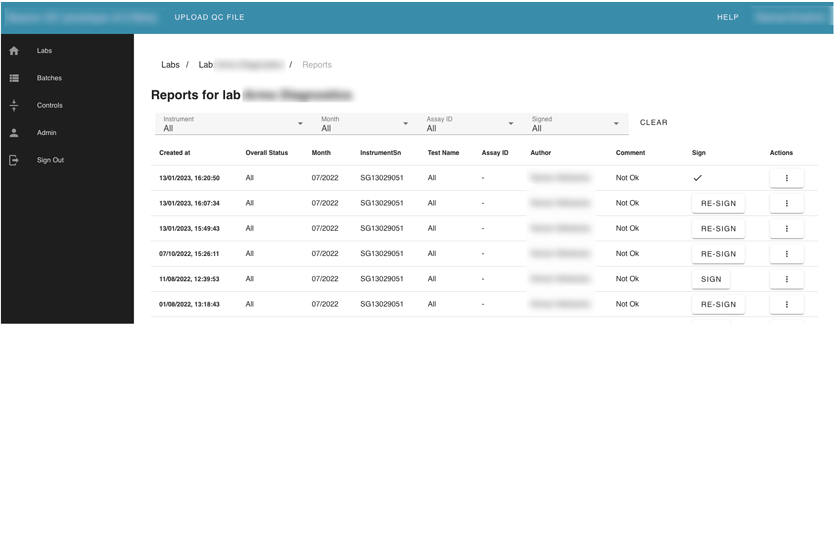Clear all report filters
This screenshot has width=834, height=533.
click(653, 123)
